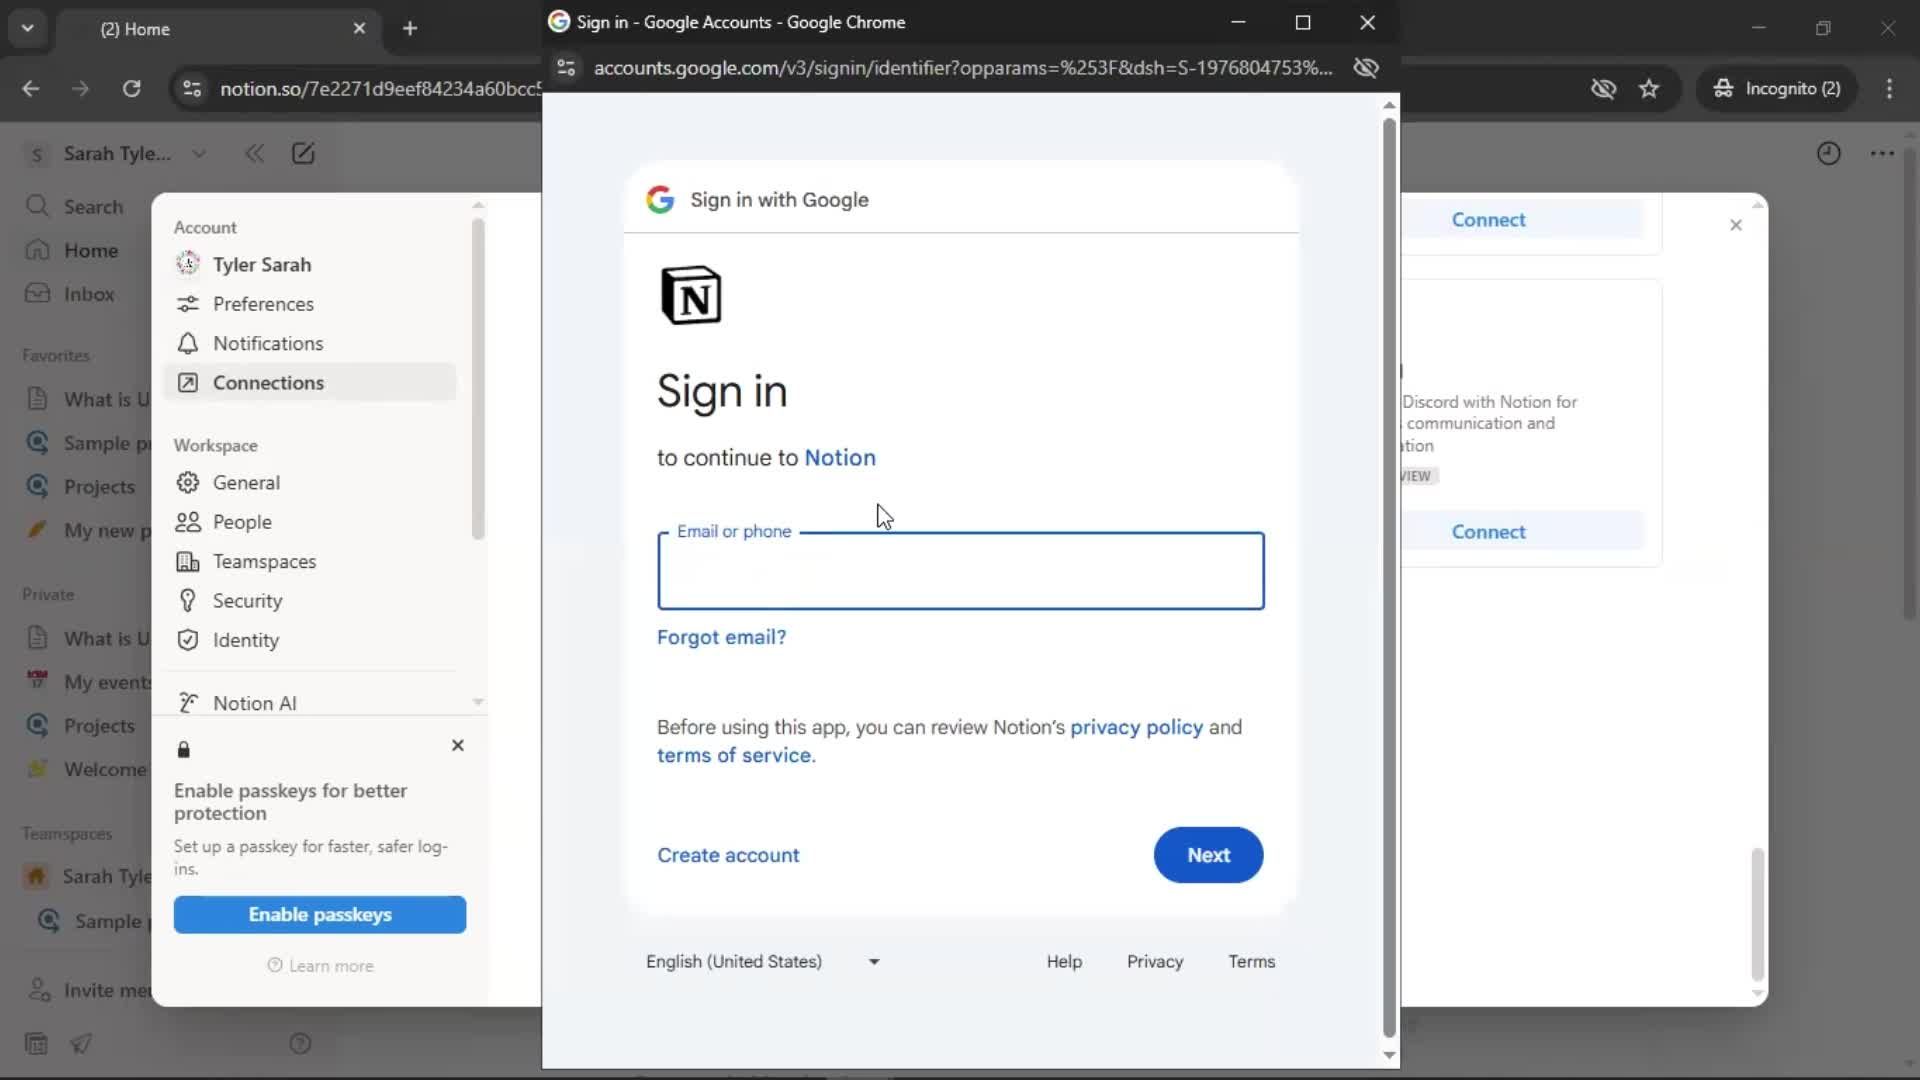Open Notifications in Notion settings
This screenshot has height=1080, width=1920.
(310, 343)
